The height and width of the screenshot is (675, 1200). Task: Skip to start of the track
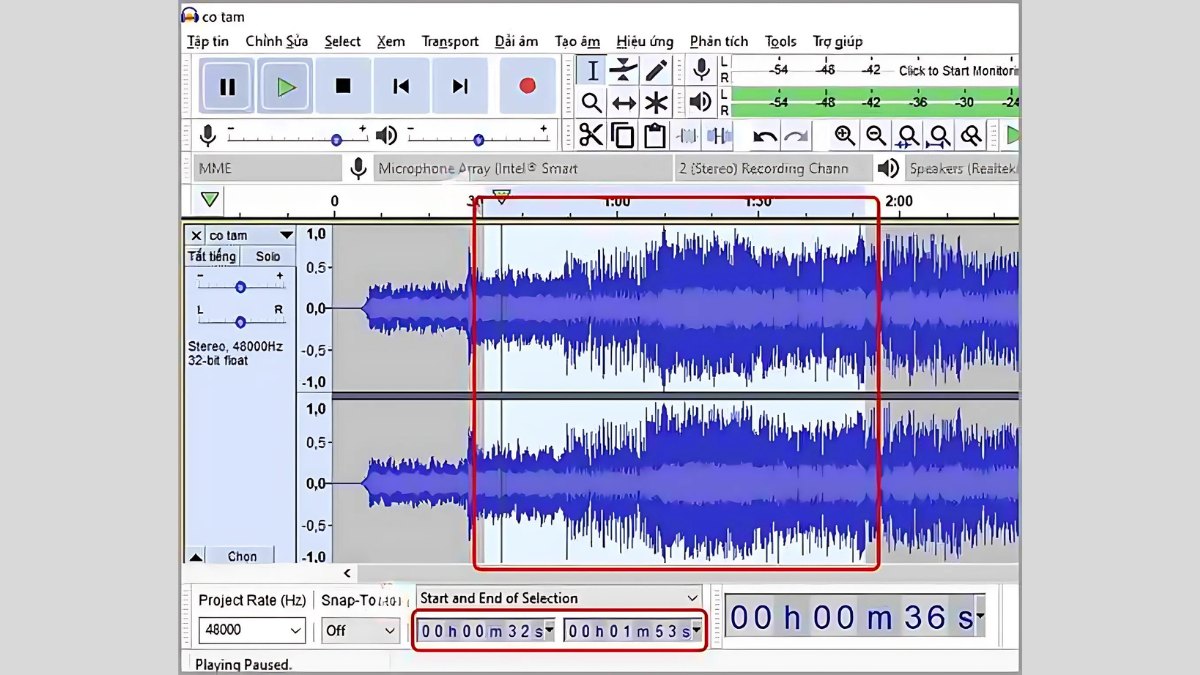(x=401, y=86)
